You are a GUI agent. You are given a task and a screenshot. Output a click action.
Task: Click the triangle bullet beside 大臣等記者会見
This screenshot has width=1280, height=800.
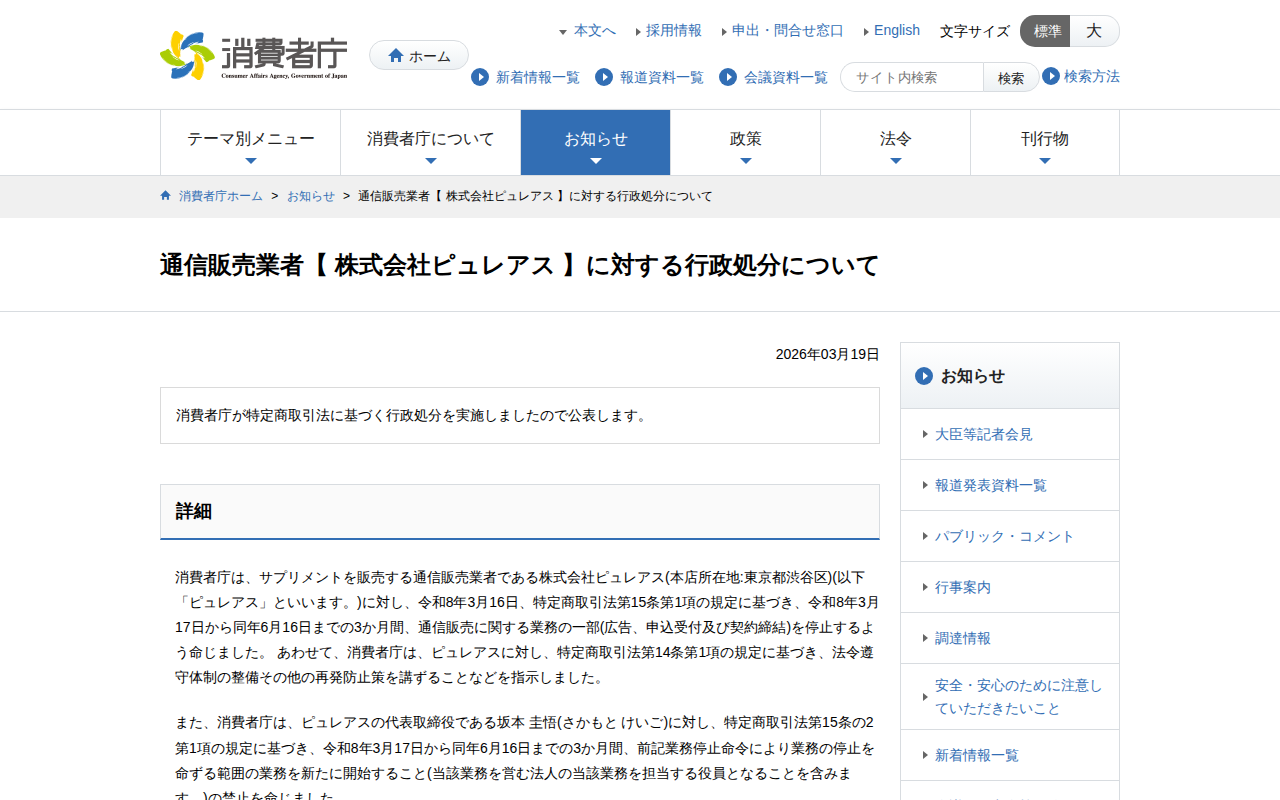[x=925, y=434]
